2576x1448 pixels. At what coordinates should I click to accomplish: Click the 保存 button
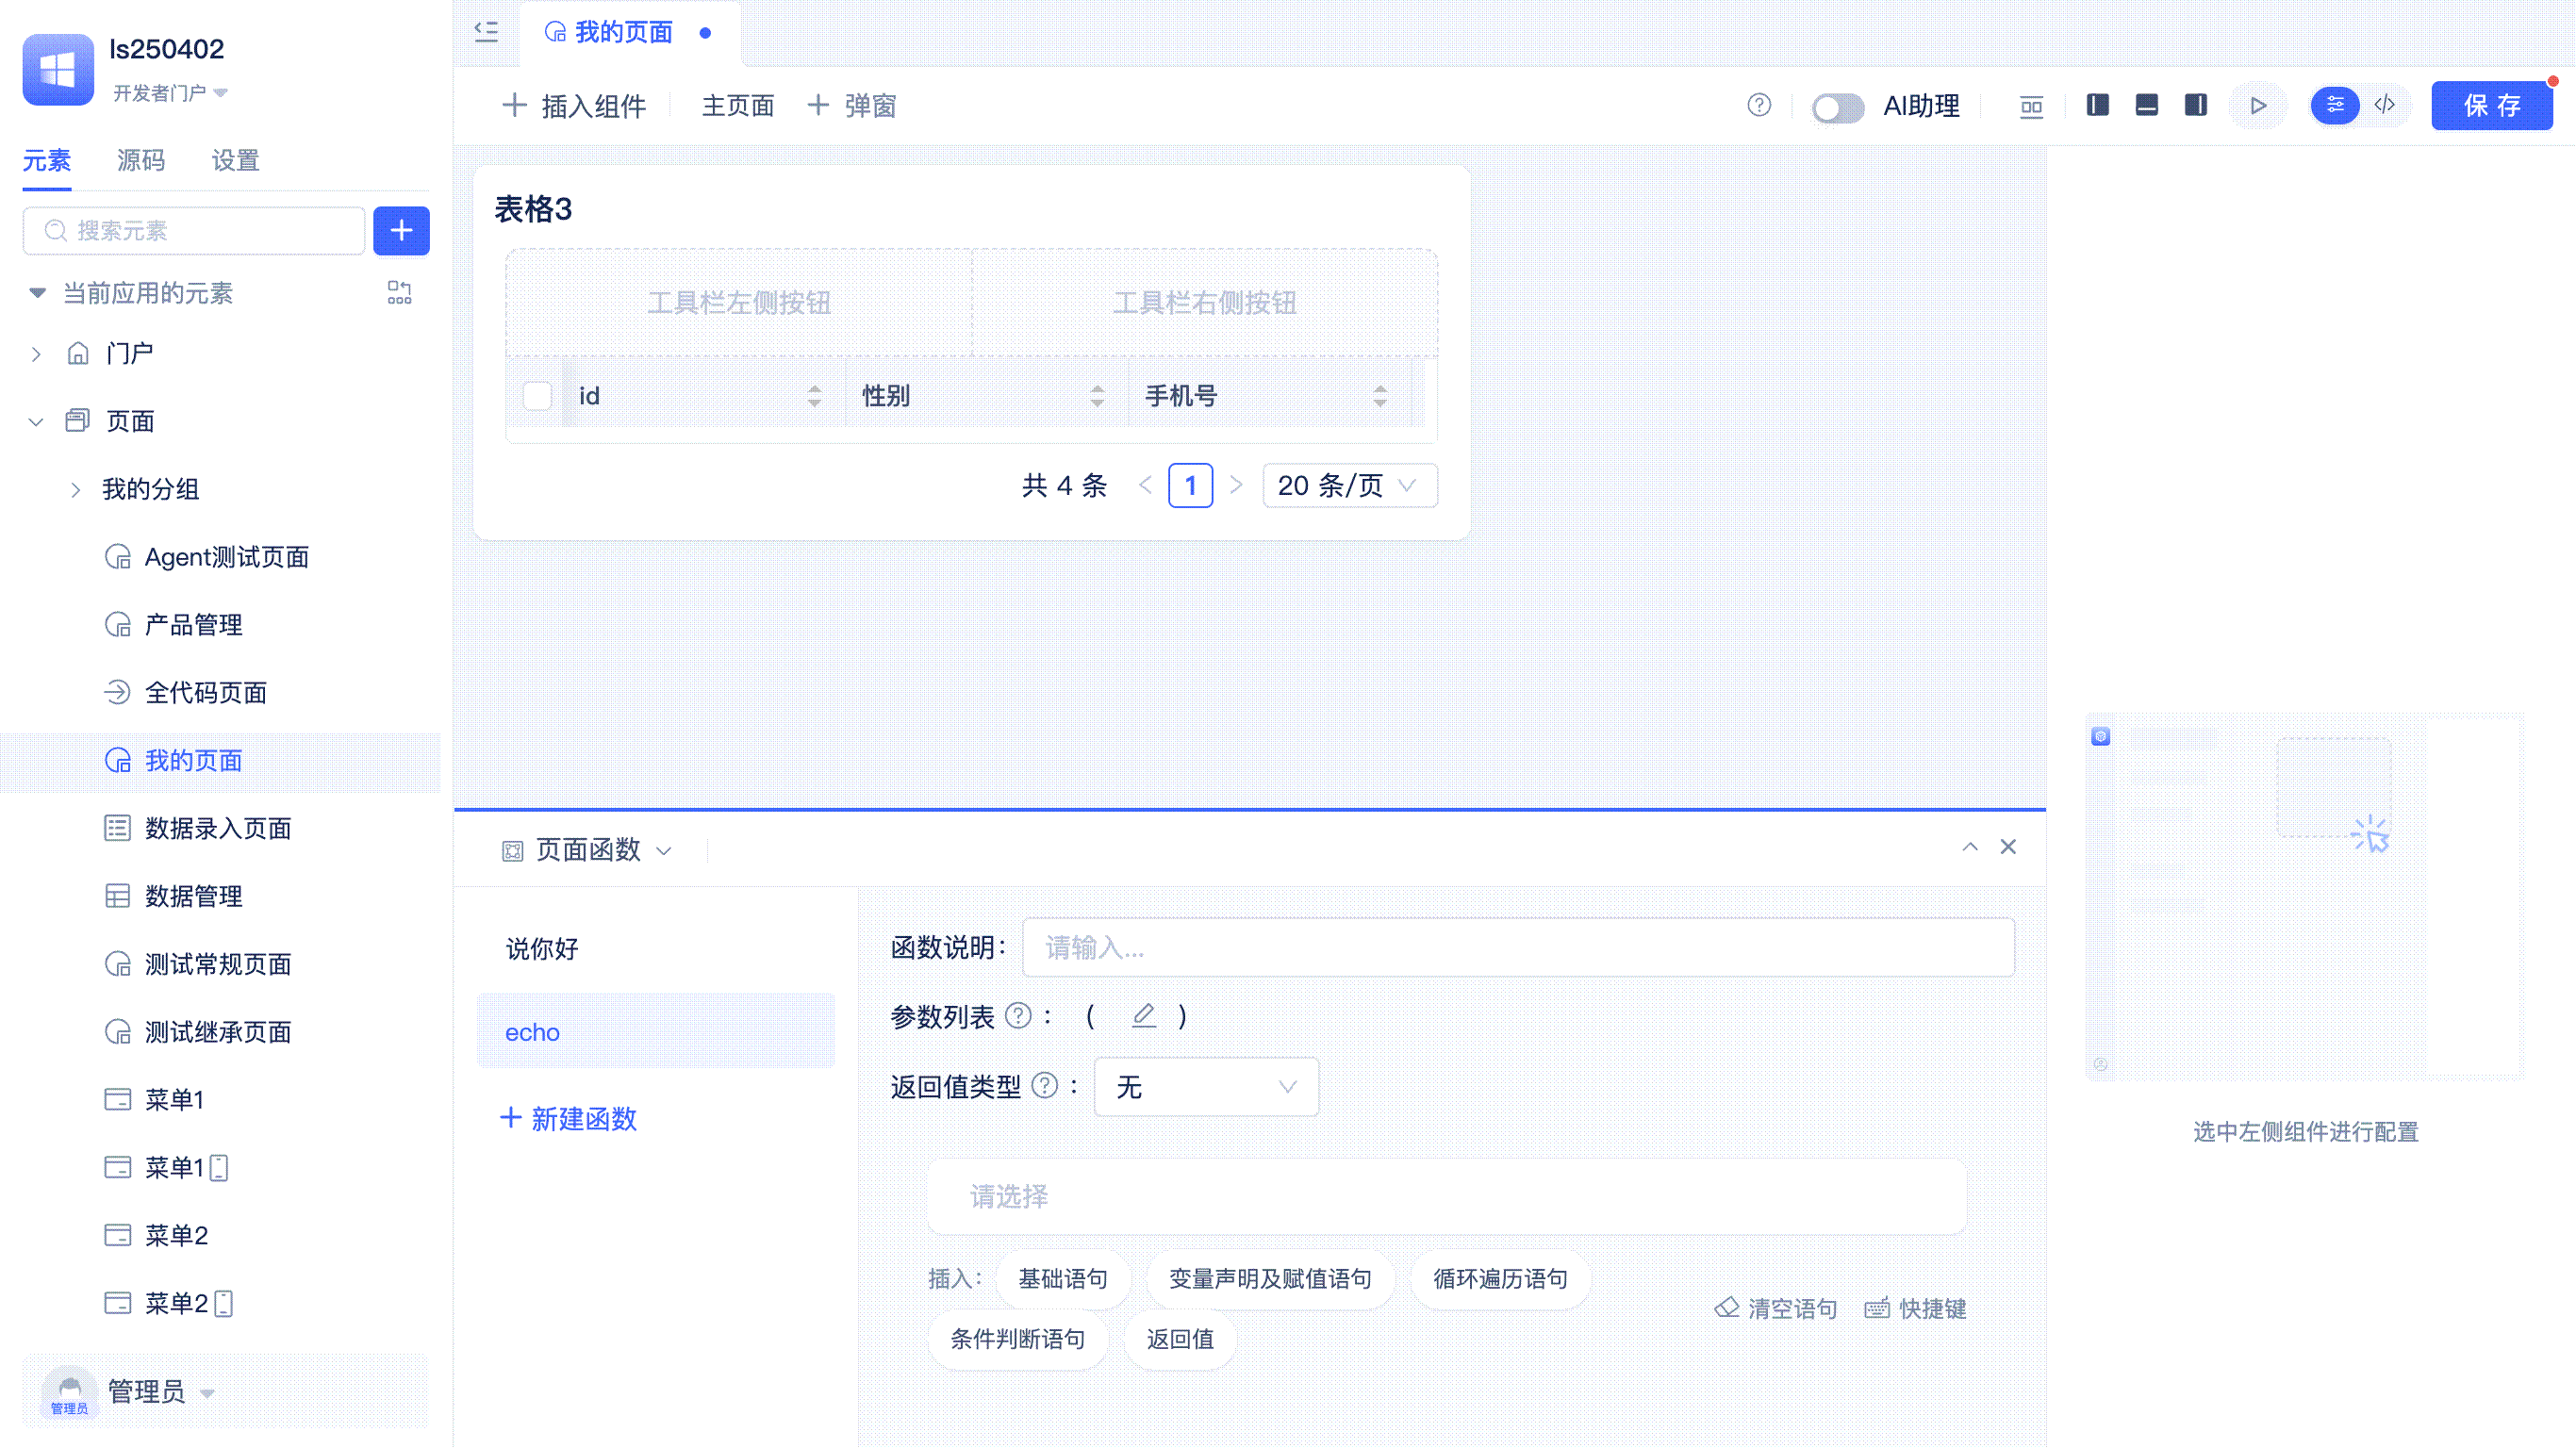tap(2492, 106)
